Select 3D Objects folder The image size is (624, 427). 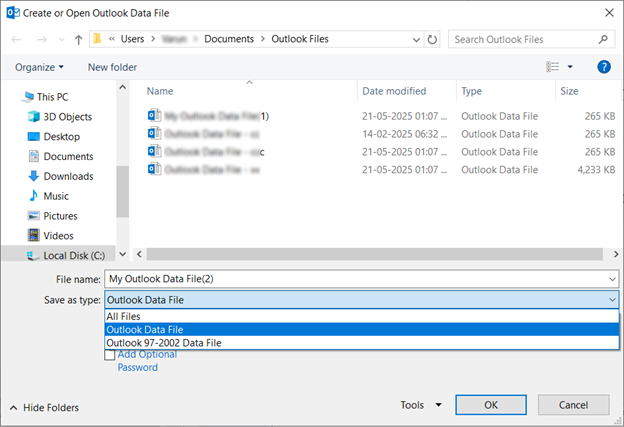click(60, 117)
